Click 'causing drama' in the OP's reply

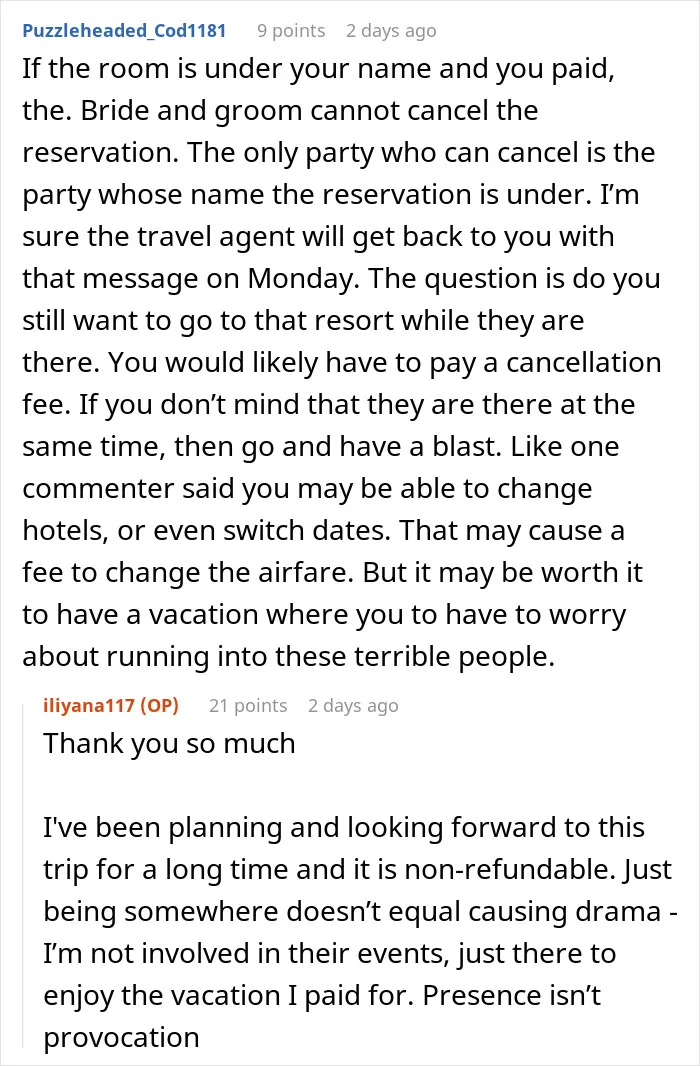point(539,912)
